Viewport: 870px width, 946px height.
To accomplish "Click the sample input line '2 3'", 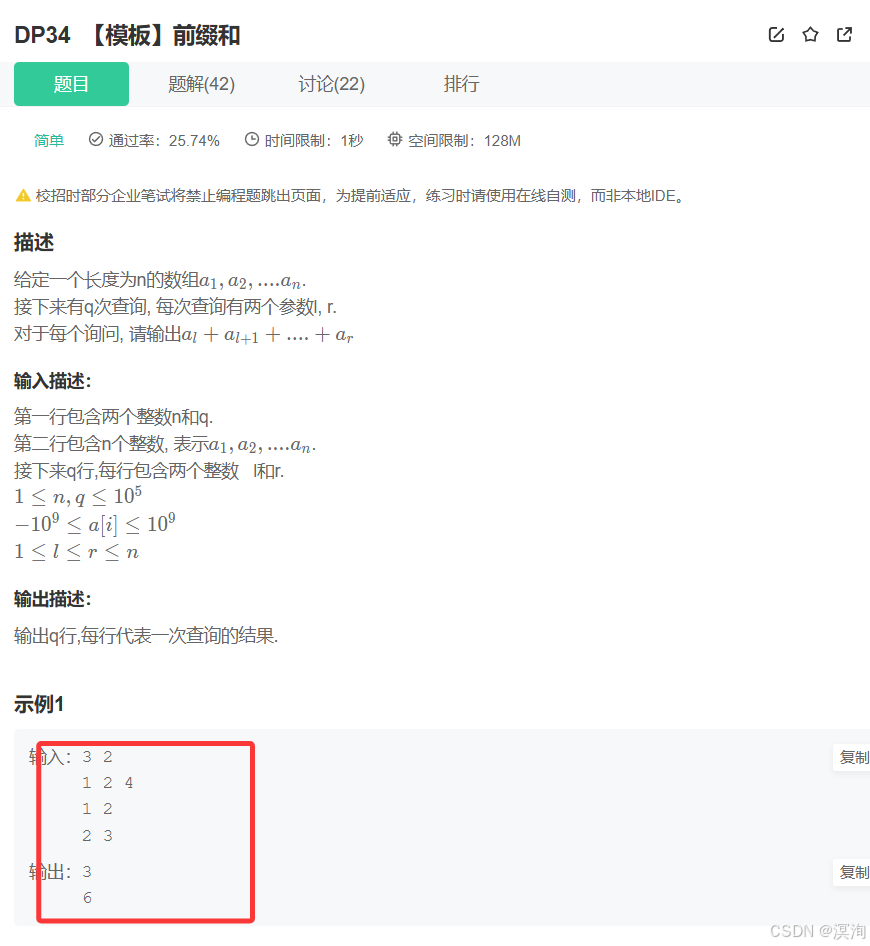I will click(98, 836).
